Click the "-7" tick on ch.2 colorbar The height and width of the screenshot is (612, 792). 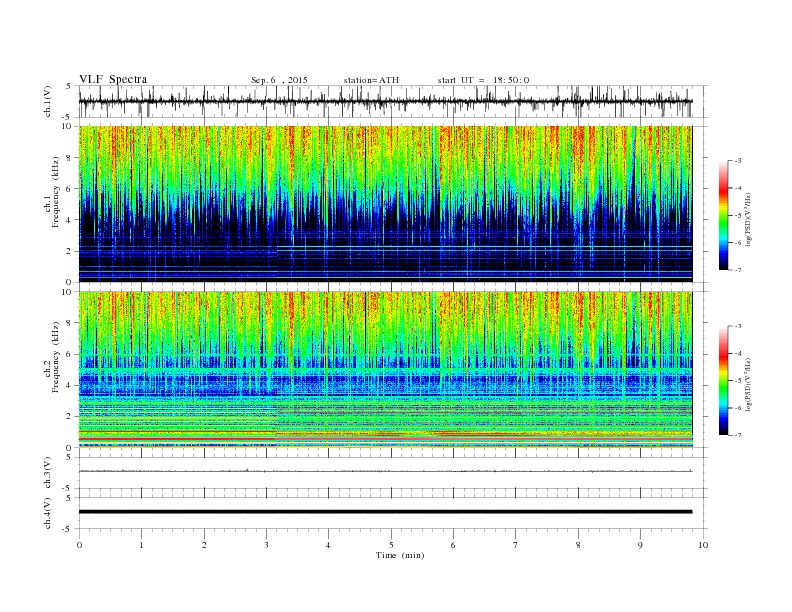tap(738, 435)
